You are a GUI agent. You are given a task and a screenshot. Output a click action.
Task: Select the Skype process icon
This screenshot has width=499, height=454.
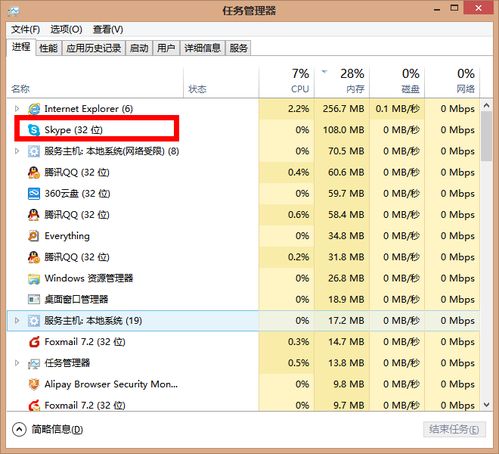tap(34, 130)
